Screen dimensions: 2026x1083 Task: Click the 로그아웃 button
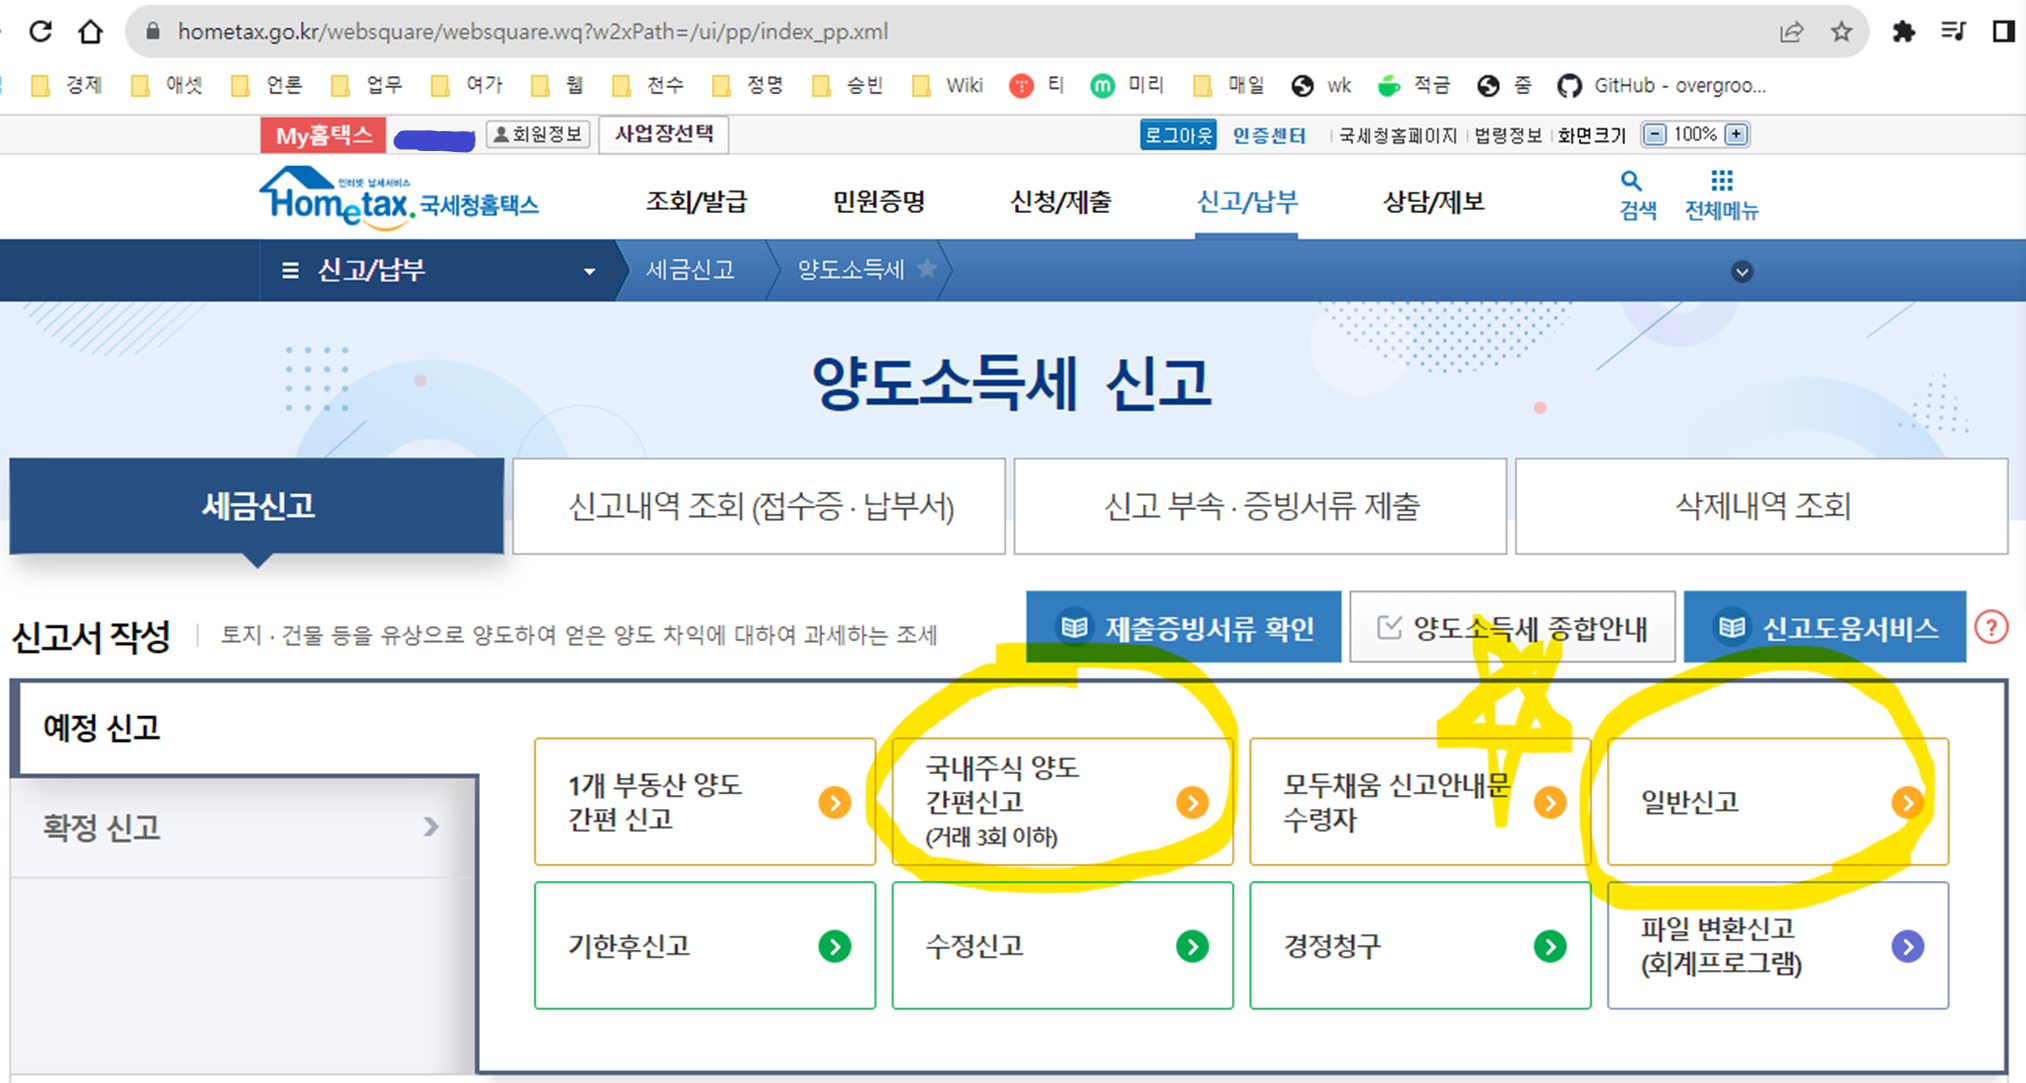[x=1178, y=135]
